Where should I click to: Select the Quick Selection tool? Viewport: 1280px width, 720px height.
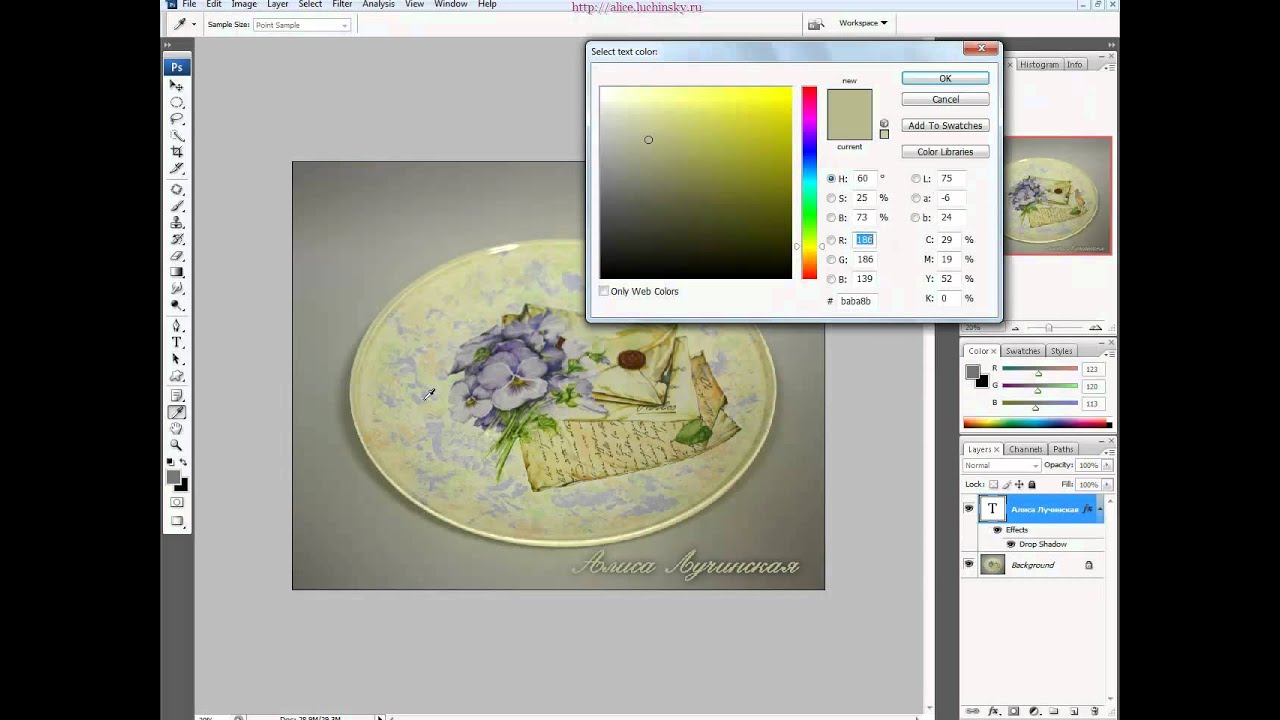click(177, 135)
